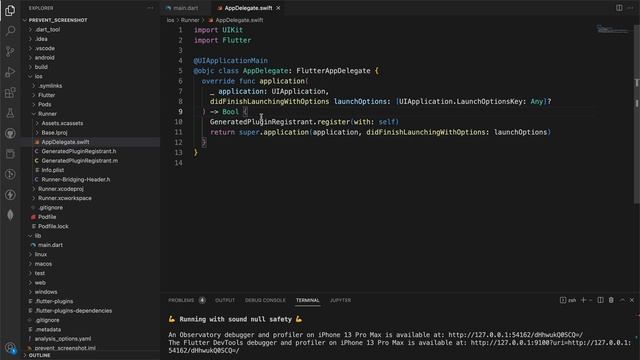The height and width of the screenshot is (360, 640).
Task: Open the Explorer view in the activity bar
Action: [x=10, y=10]
